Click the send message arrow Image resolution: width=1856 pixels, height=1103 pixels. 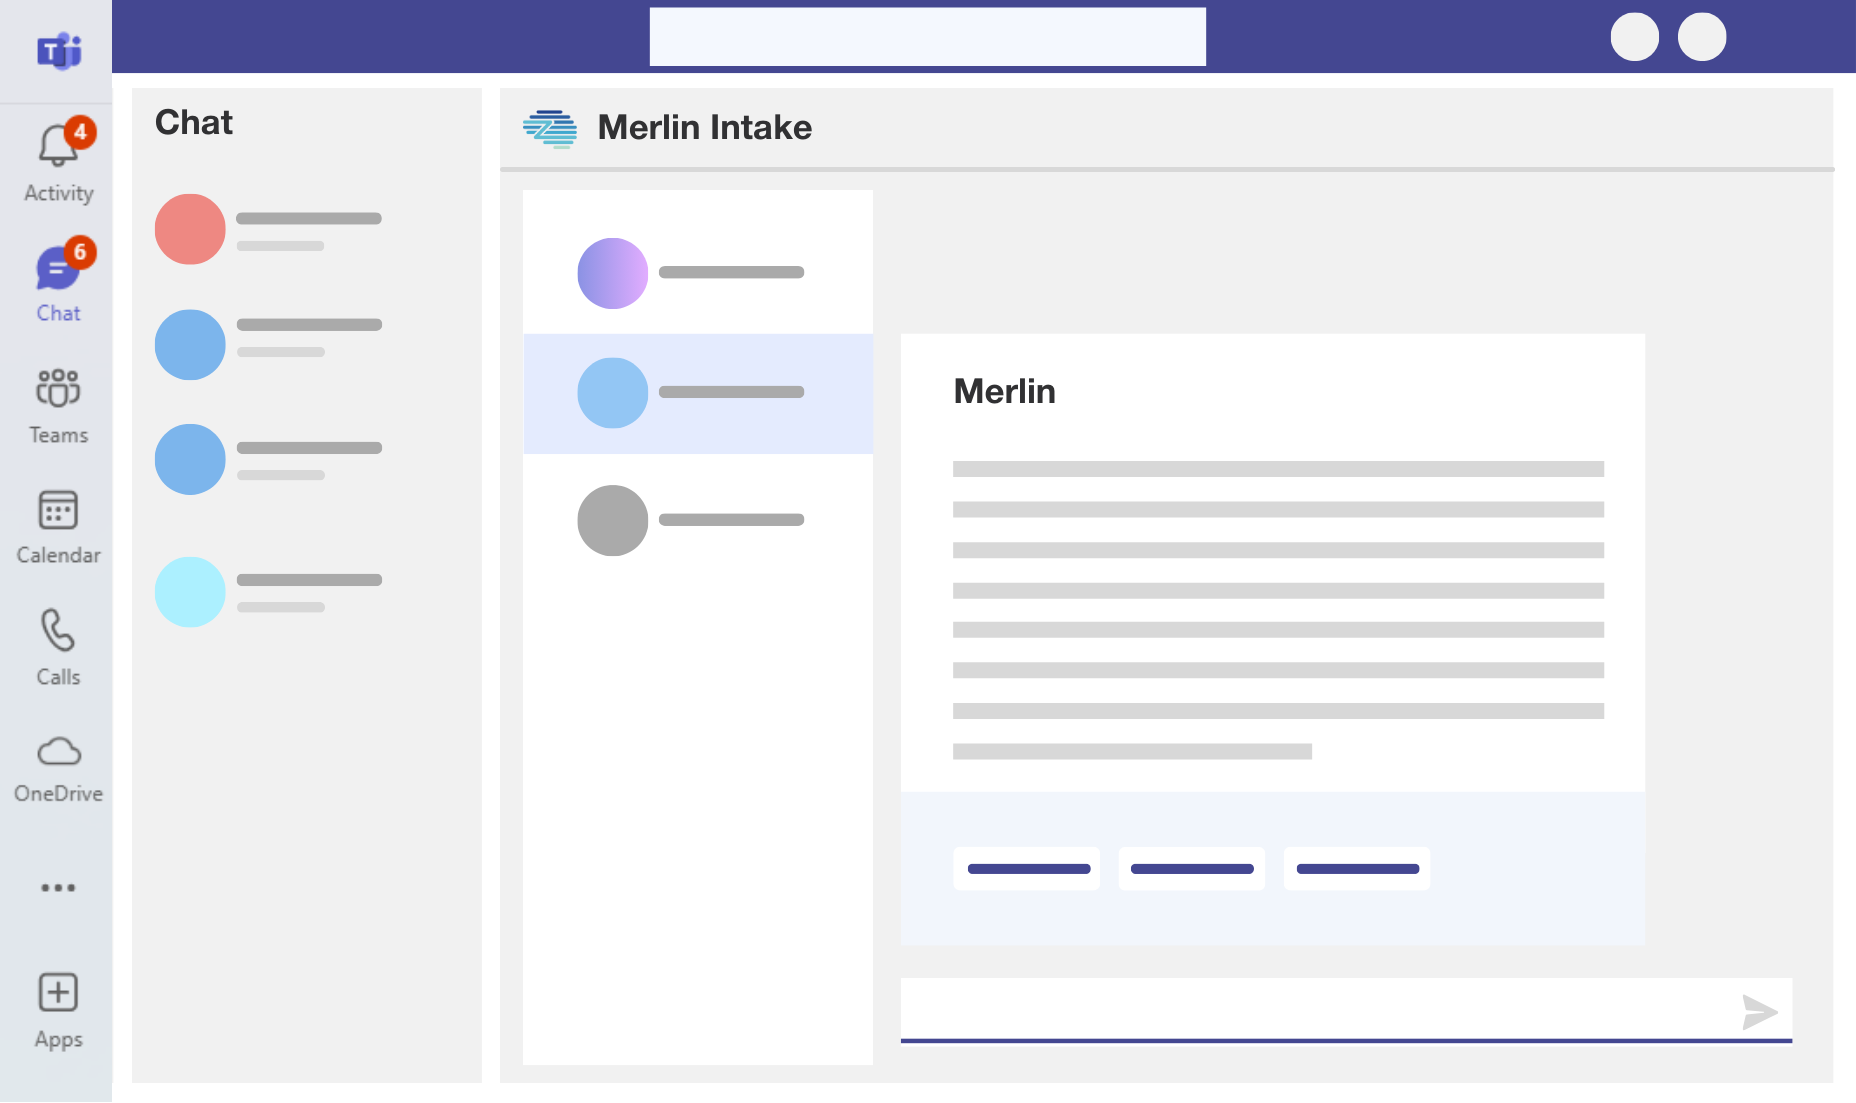click(x=1759, y=1011)
